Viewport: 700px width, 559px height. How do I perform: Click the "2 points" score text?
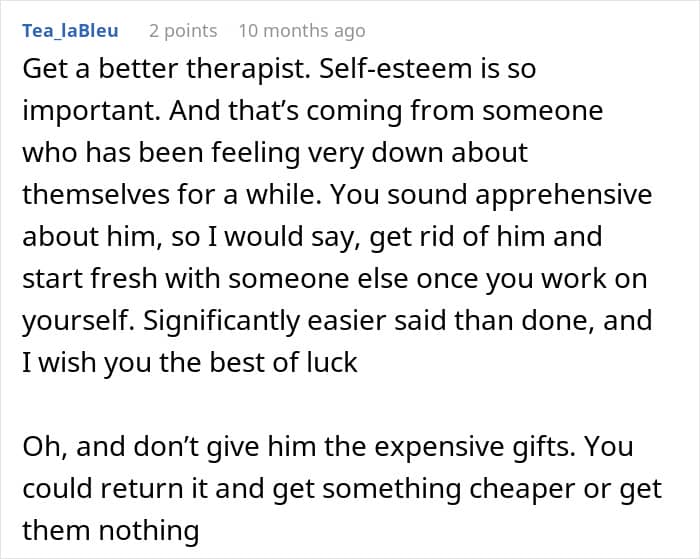pyautogui.click(x=183, y=31)
